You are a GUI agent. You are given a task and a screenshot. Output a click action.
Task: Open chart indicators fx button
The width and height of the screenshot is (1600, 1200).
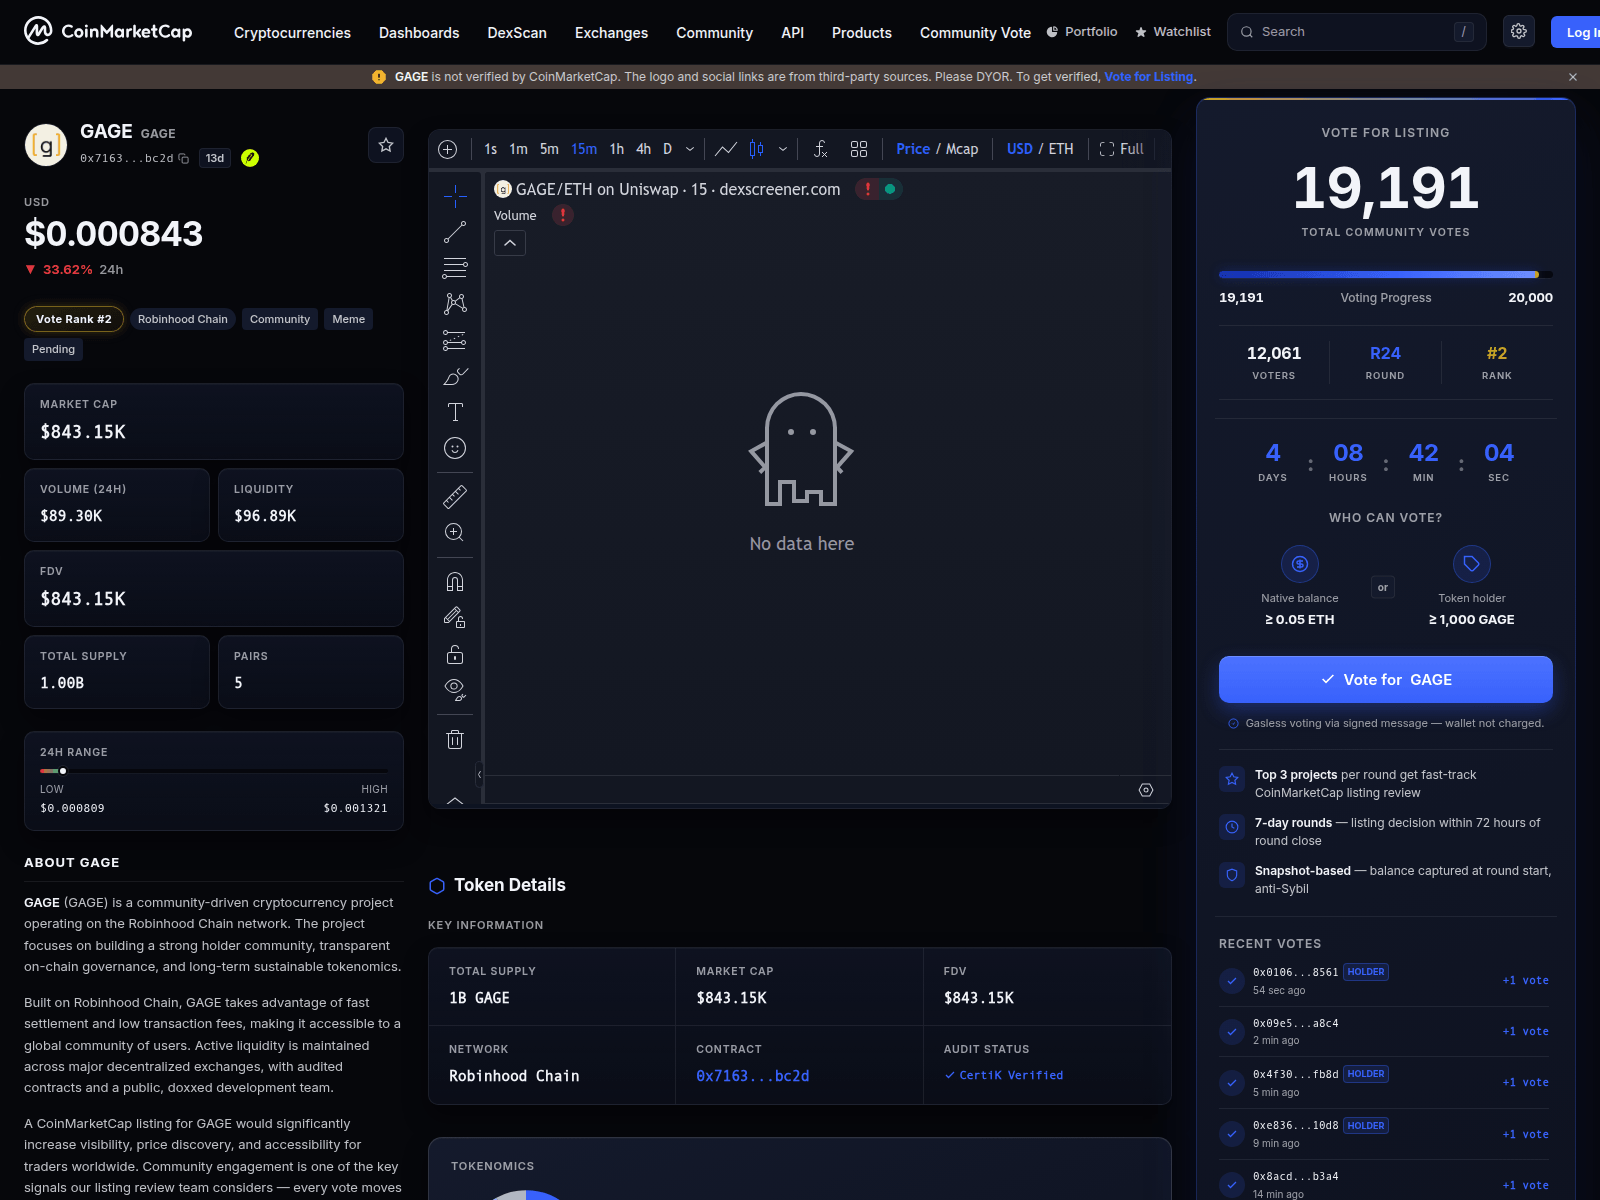820,149
